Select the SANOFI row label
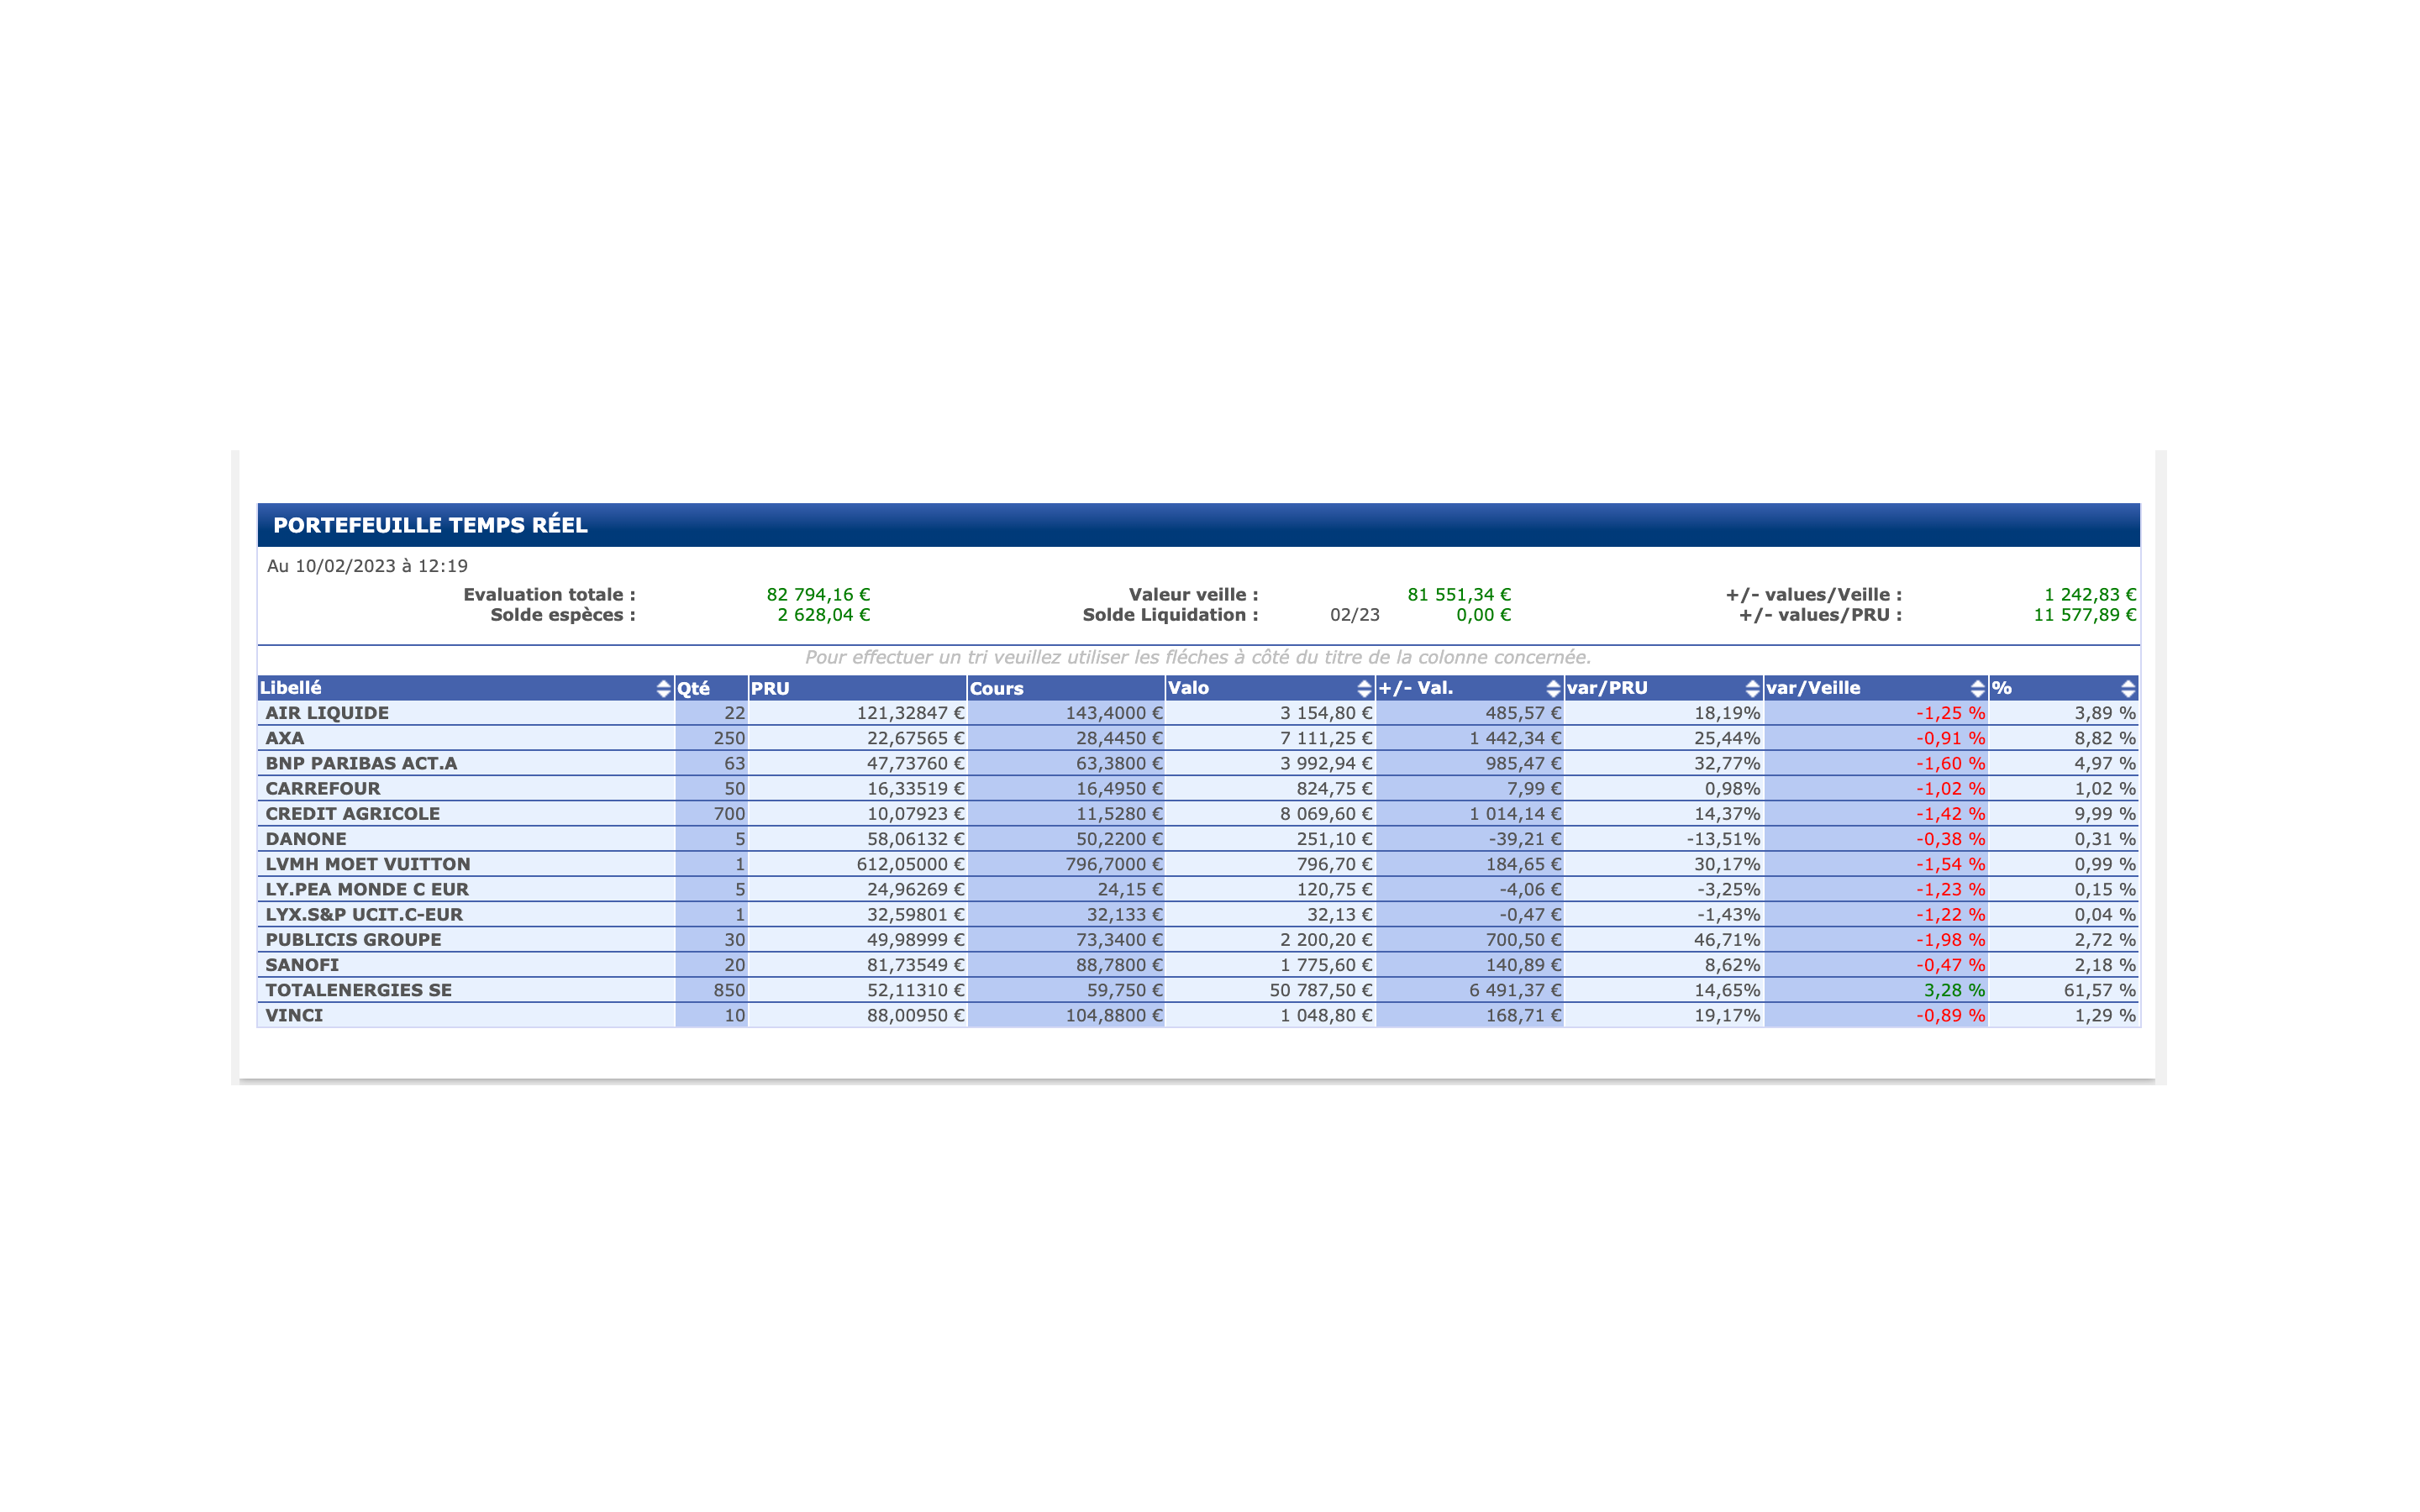This screenshot has height=1512, width=2420. [302, 965]
